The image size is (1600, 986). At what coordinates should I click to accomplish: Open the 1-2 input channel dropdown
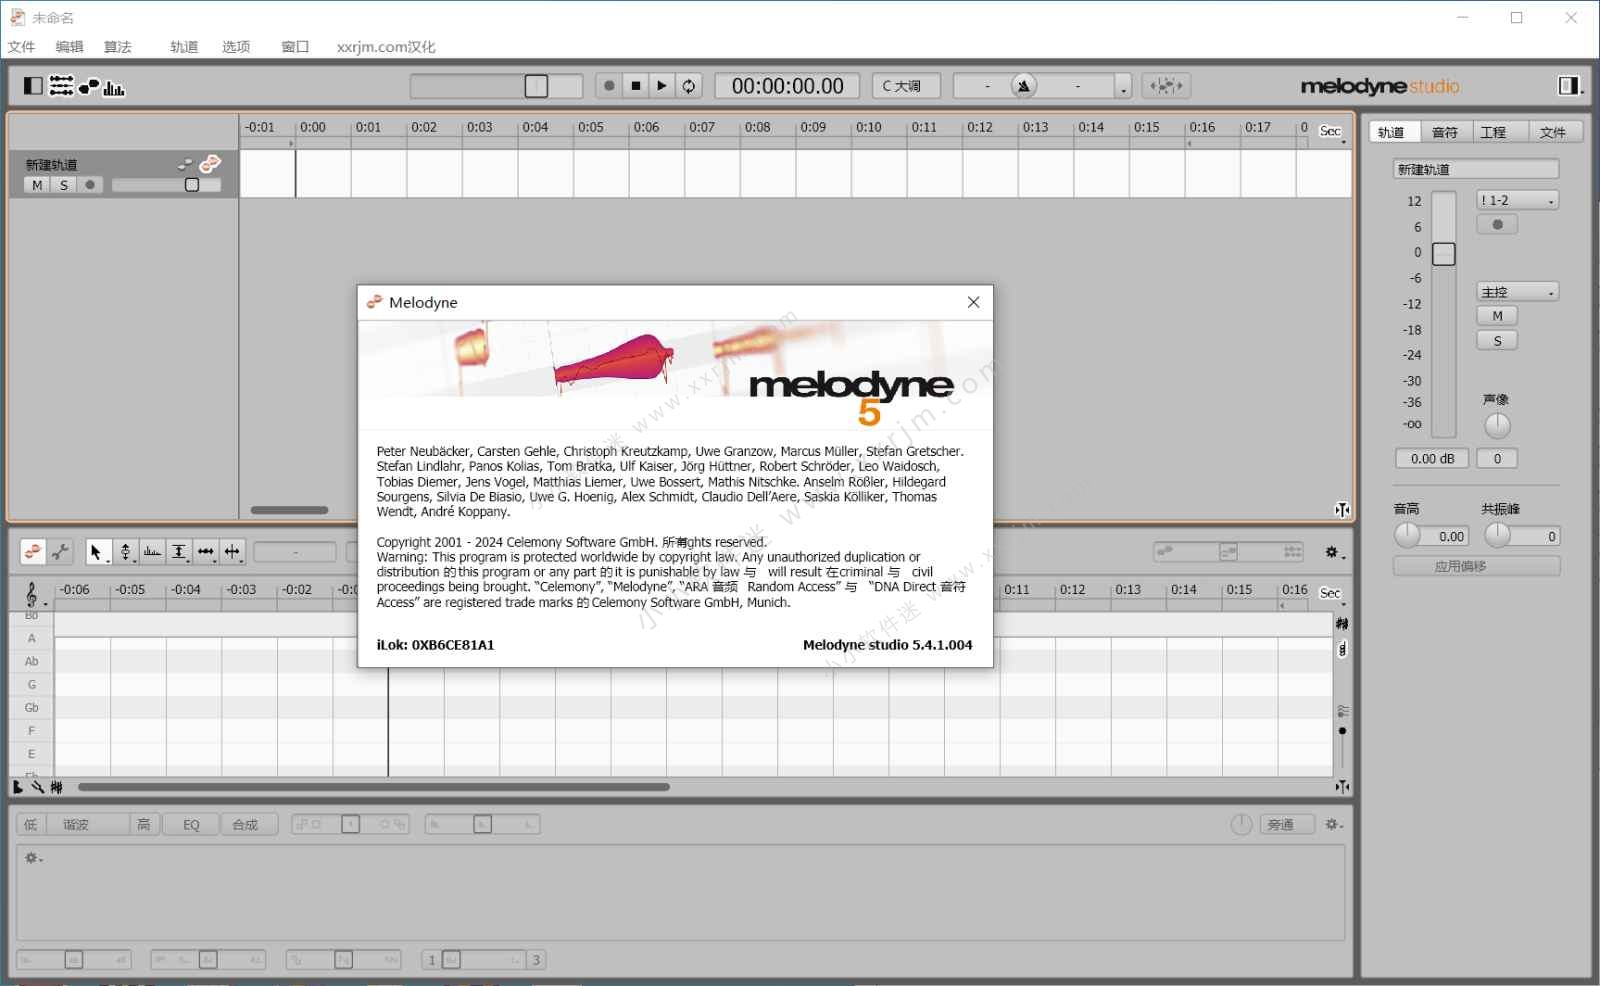(1517, 200)
